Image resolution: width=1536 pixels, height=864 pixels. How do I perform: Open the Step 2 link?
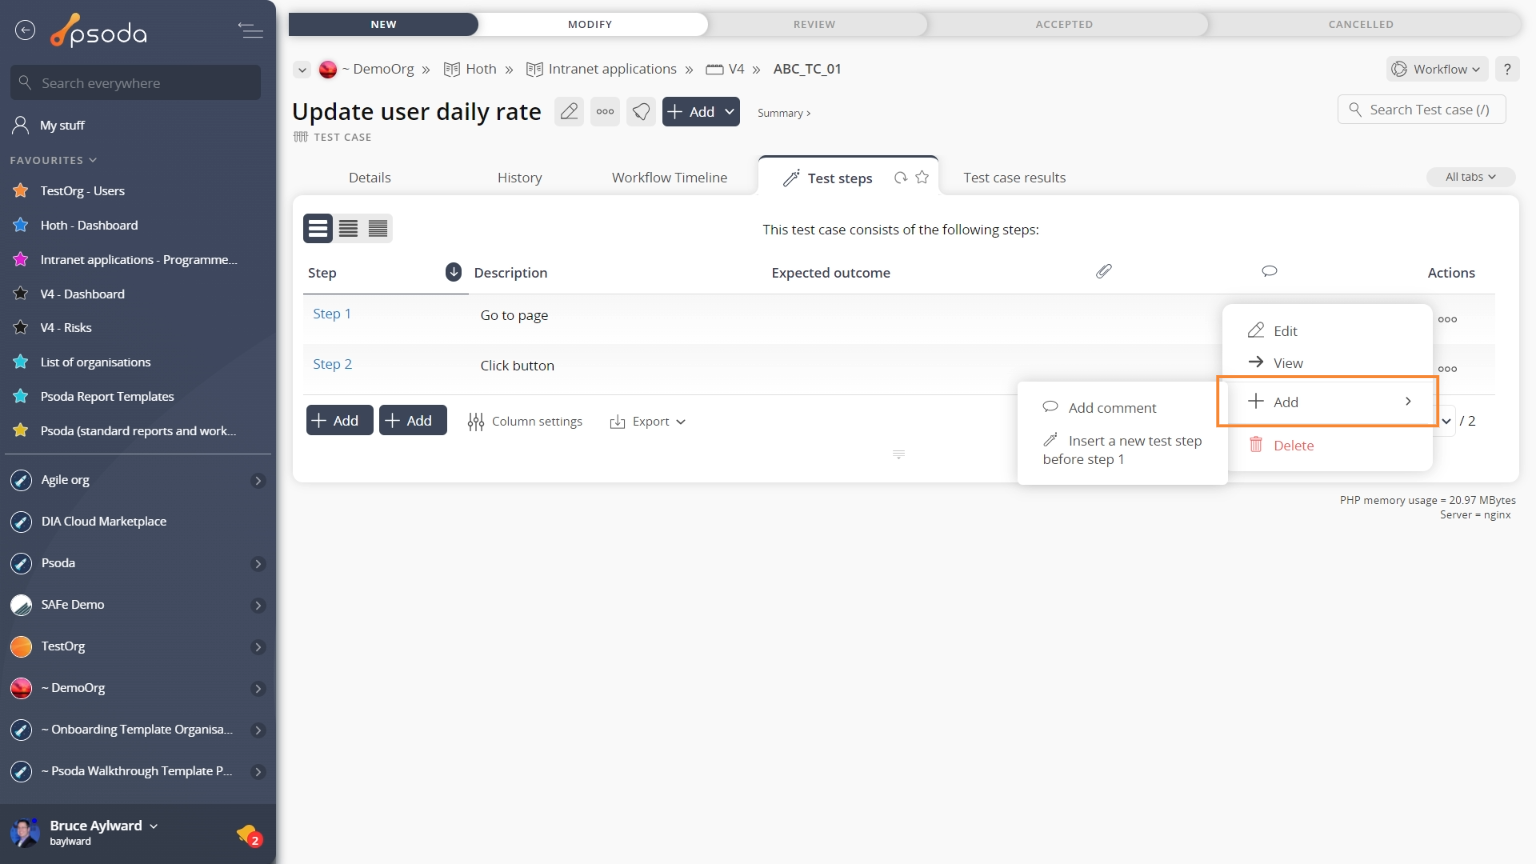(x=332, y=364)
